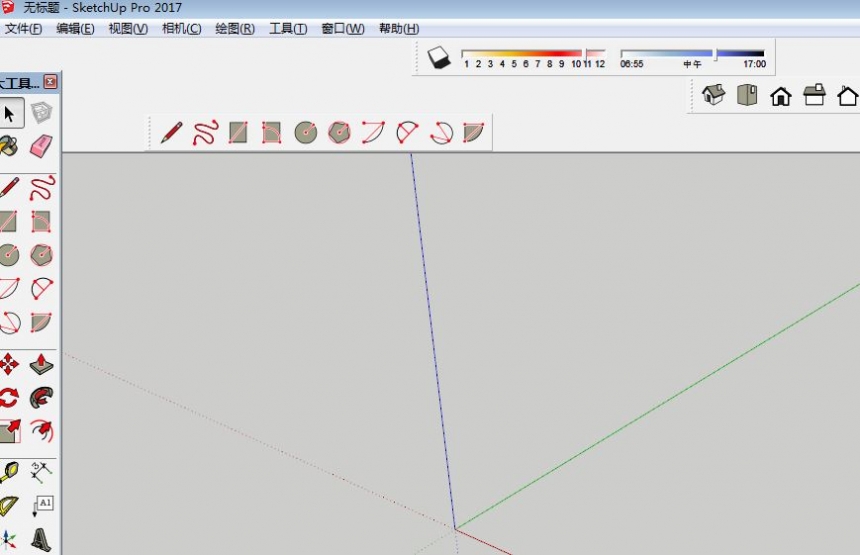Switch to Top view in views toolbar

(x=747, y=95)
